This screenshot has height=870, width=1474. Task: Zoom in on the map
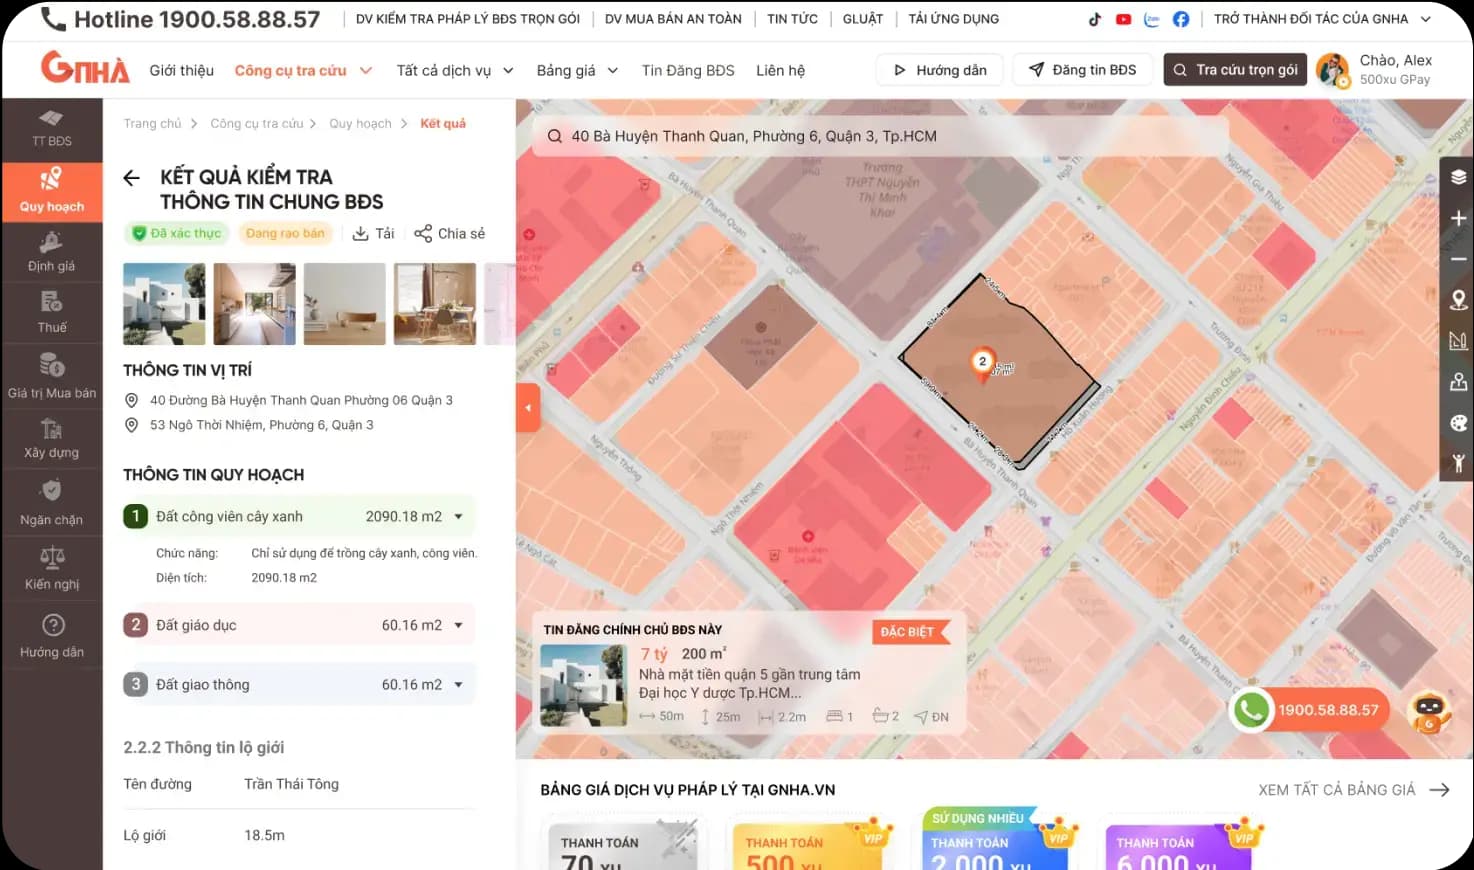pyautogui.click(x=1457, y=218)
